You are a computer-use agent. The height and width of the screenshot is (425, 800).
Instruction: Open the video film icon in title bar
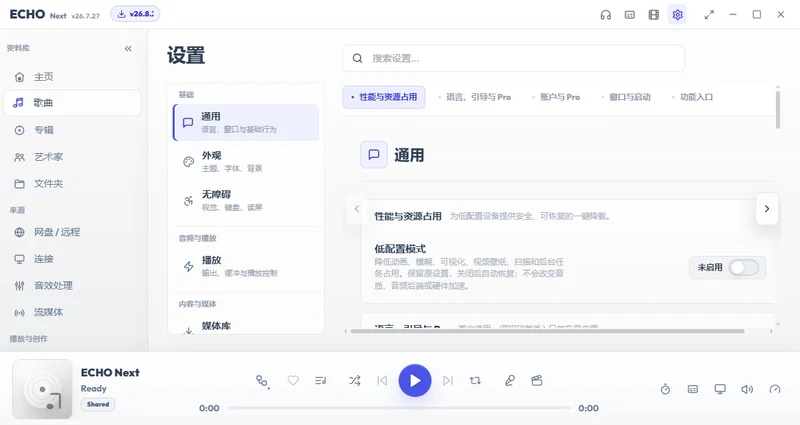click(x=654, y=15)
